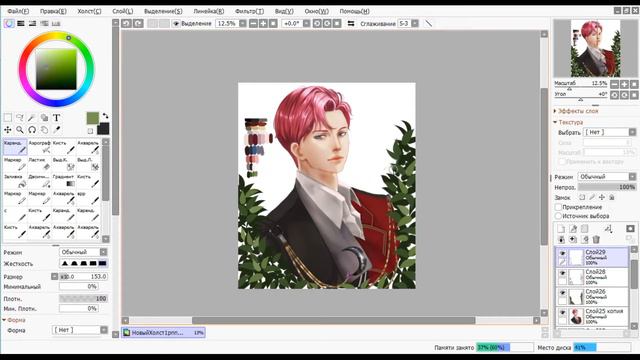Click the straight line drawing mode icon
The height and width of the screenshot is (360, 640).
(x=428, y=23)
